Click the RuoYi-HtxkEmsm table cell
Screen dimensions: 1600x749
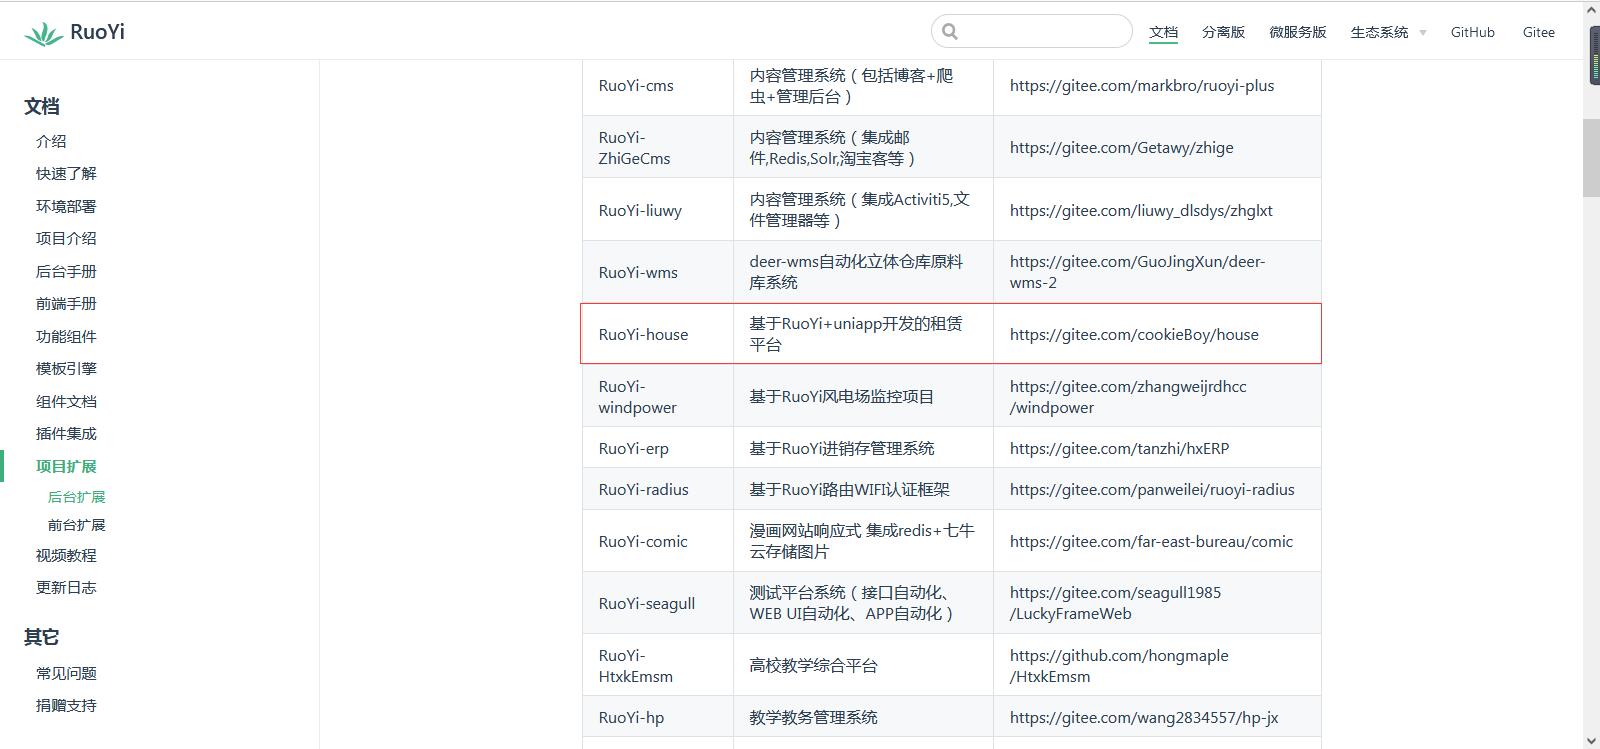[x=658, y=666]
